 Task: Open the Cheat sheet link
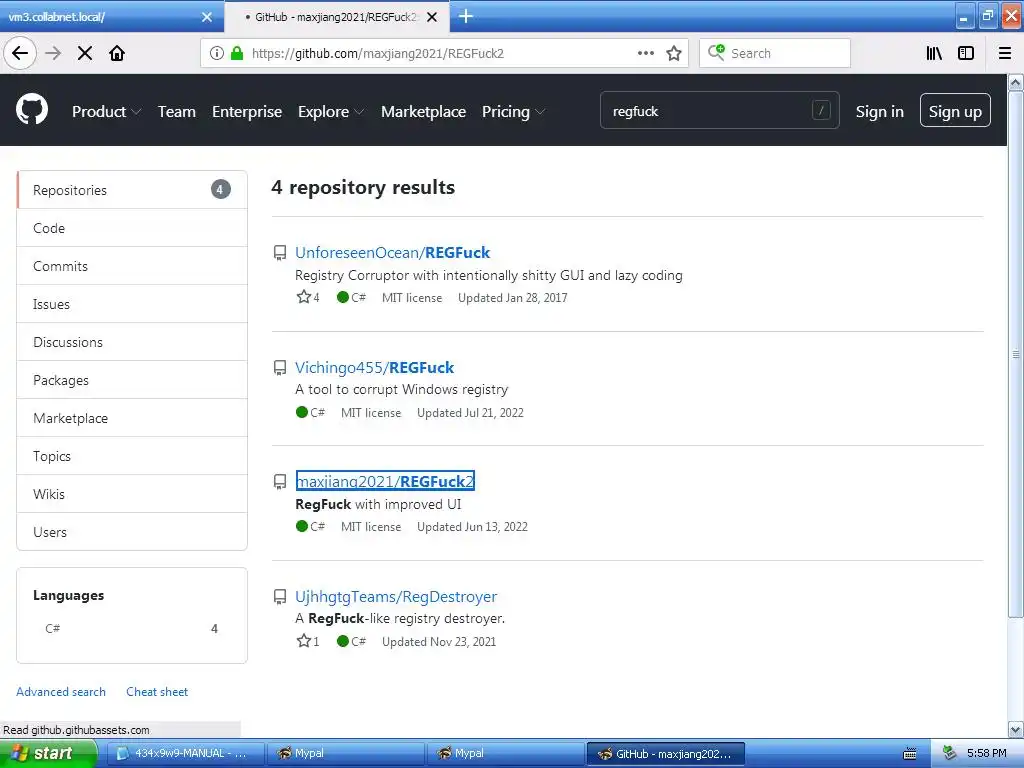coord(157,692)
